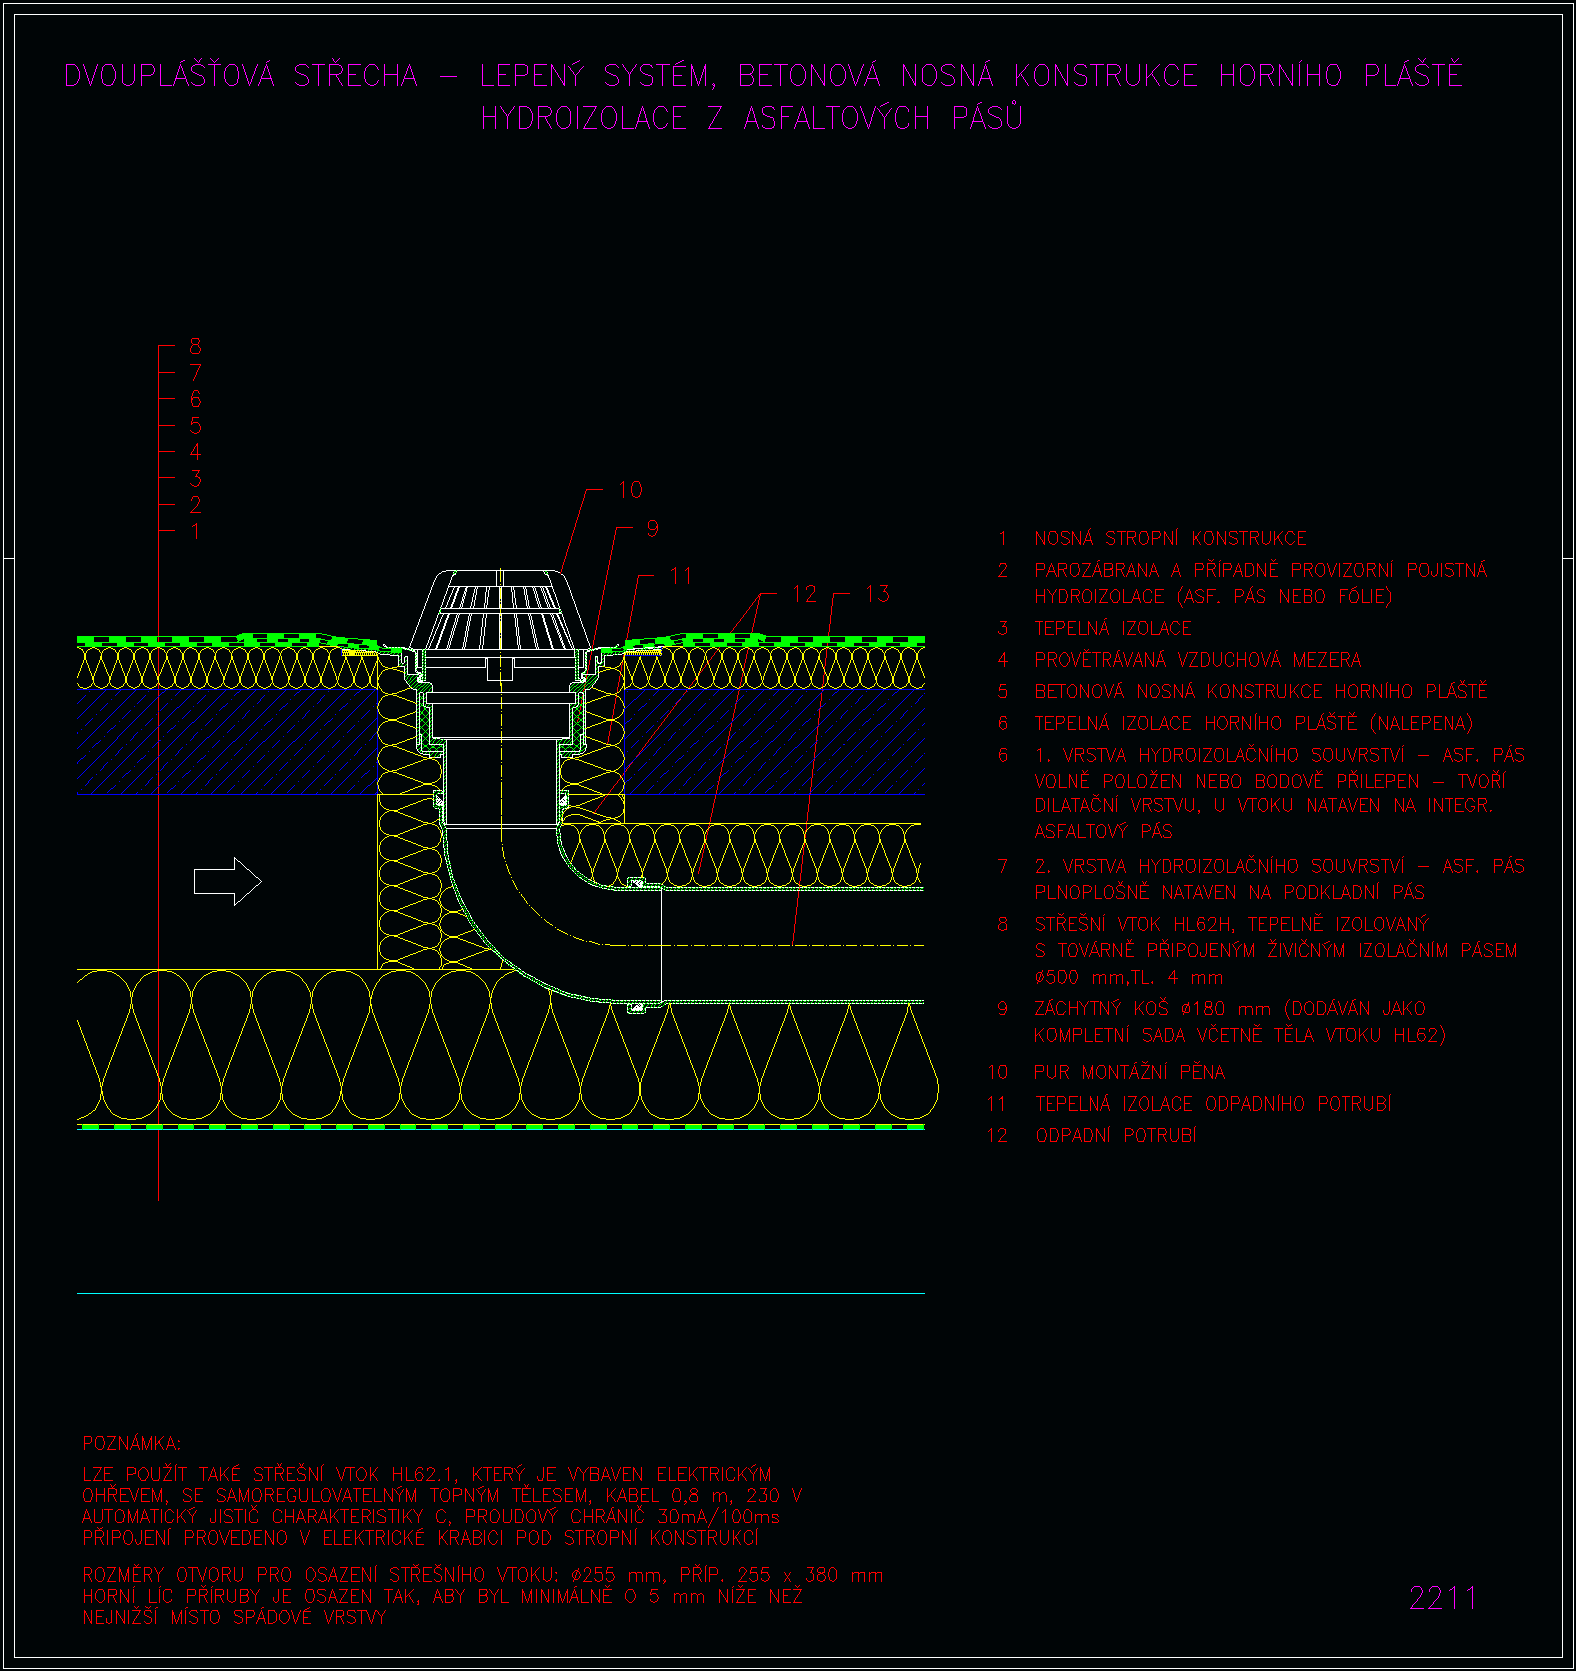1576x1671 pixels.
Task: Select the dimension text "ø500 mm,TL. 4 mm"
Action: click(1129, 977)
